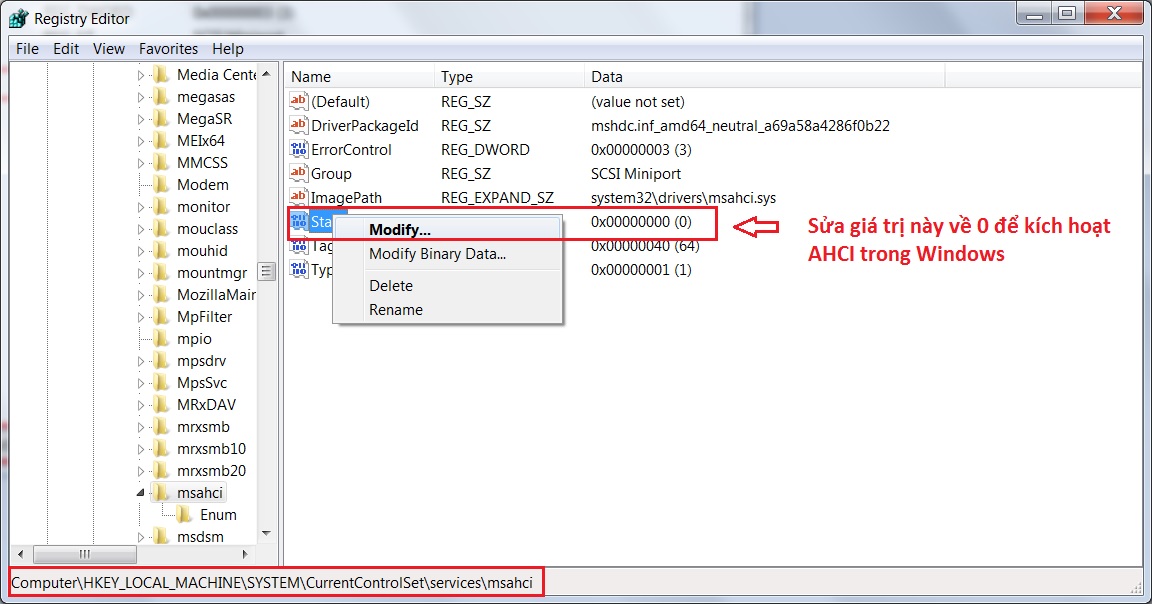The height and width of the screenshot is (606, 1152).
Task: Click the Registry Editor title bar icon
Action: pyautogui.click(x=18, y=18)
